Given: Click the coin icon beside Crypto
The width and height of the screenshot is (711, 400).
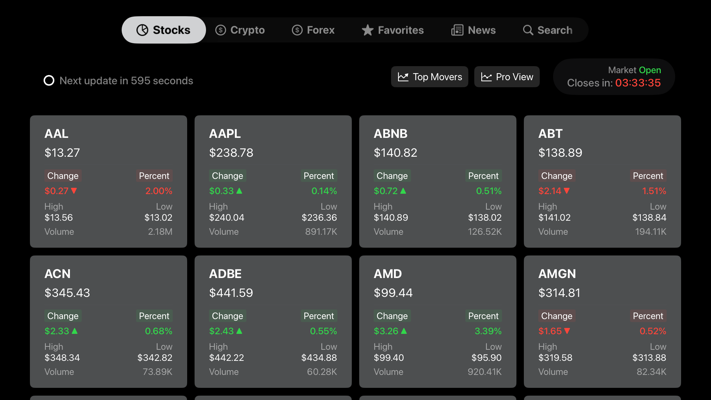Looking at the screenshot, I should click(x=220, y=30).
